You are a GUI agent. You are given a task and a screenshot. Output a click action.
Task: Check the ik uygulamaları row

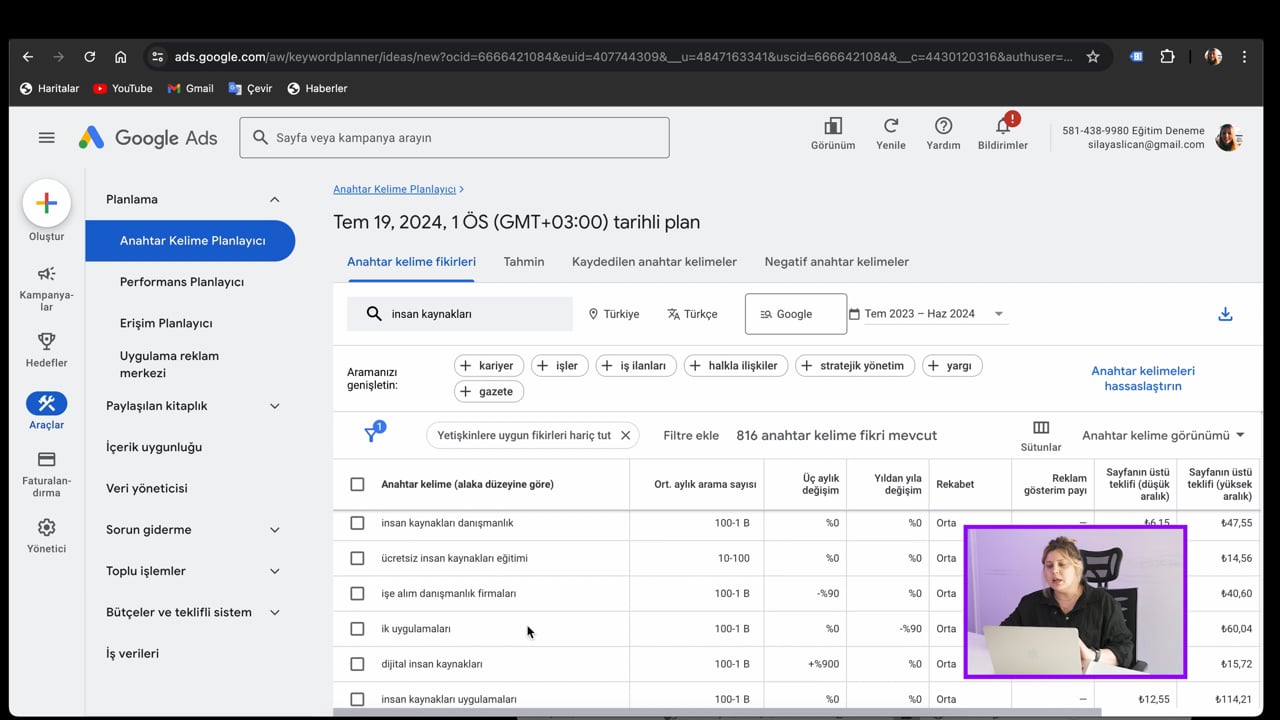tap(357, 629)
